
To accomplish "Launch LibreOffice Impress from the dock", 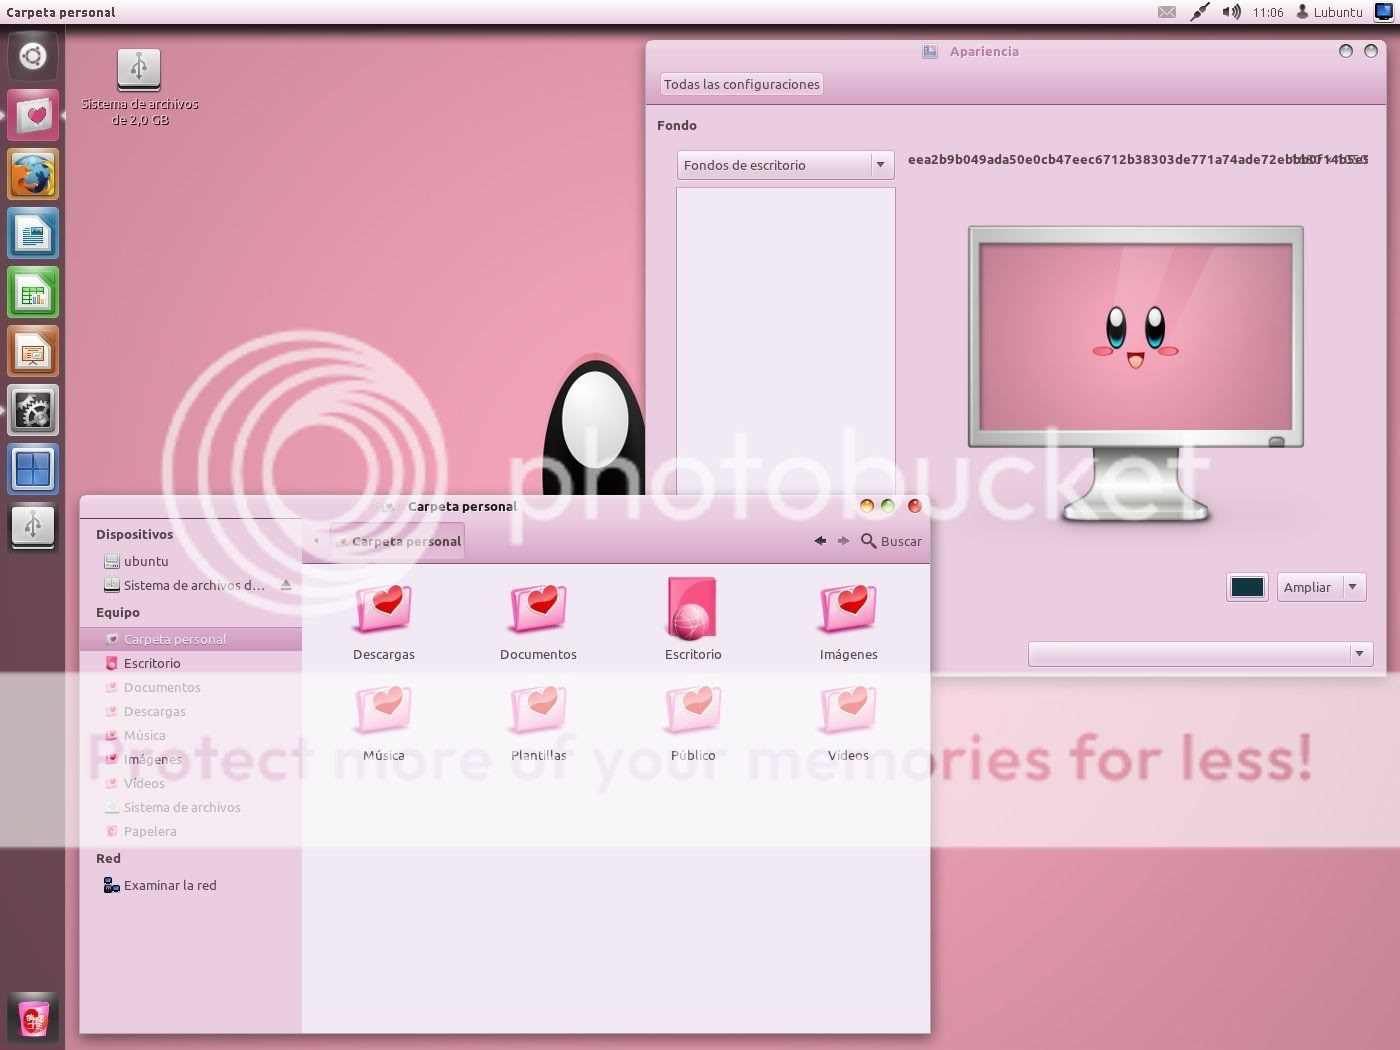I will [33, 351].
